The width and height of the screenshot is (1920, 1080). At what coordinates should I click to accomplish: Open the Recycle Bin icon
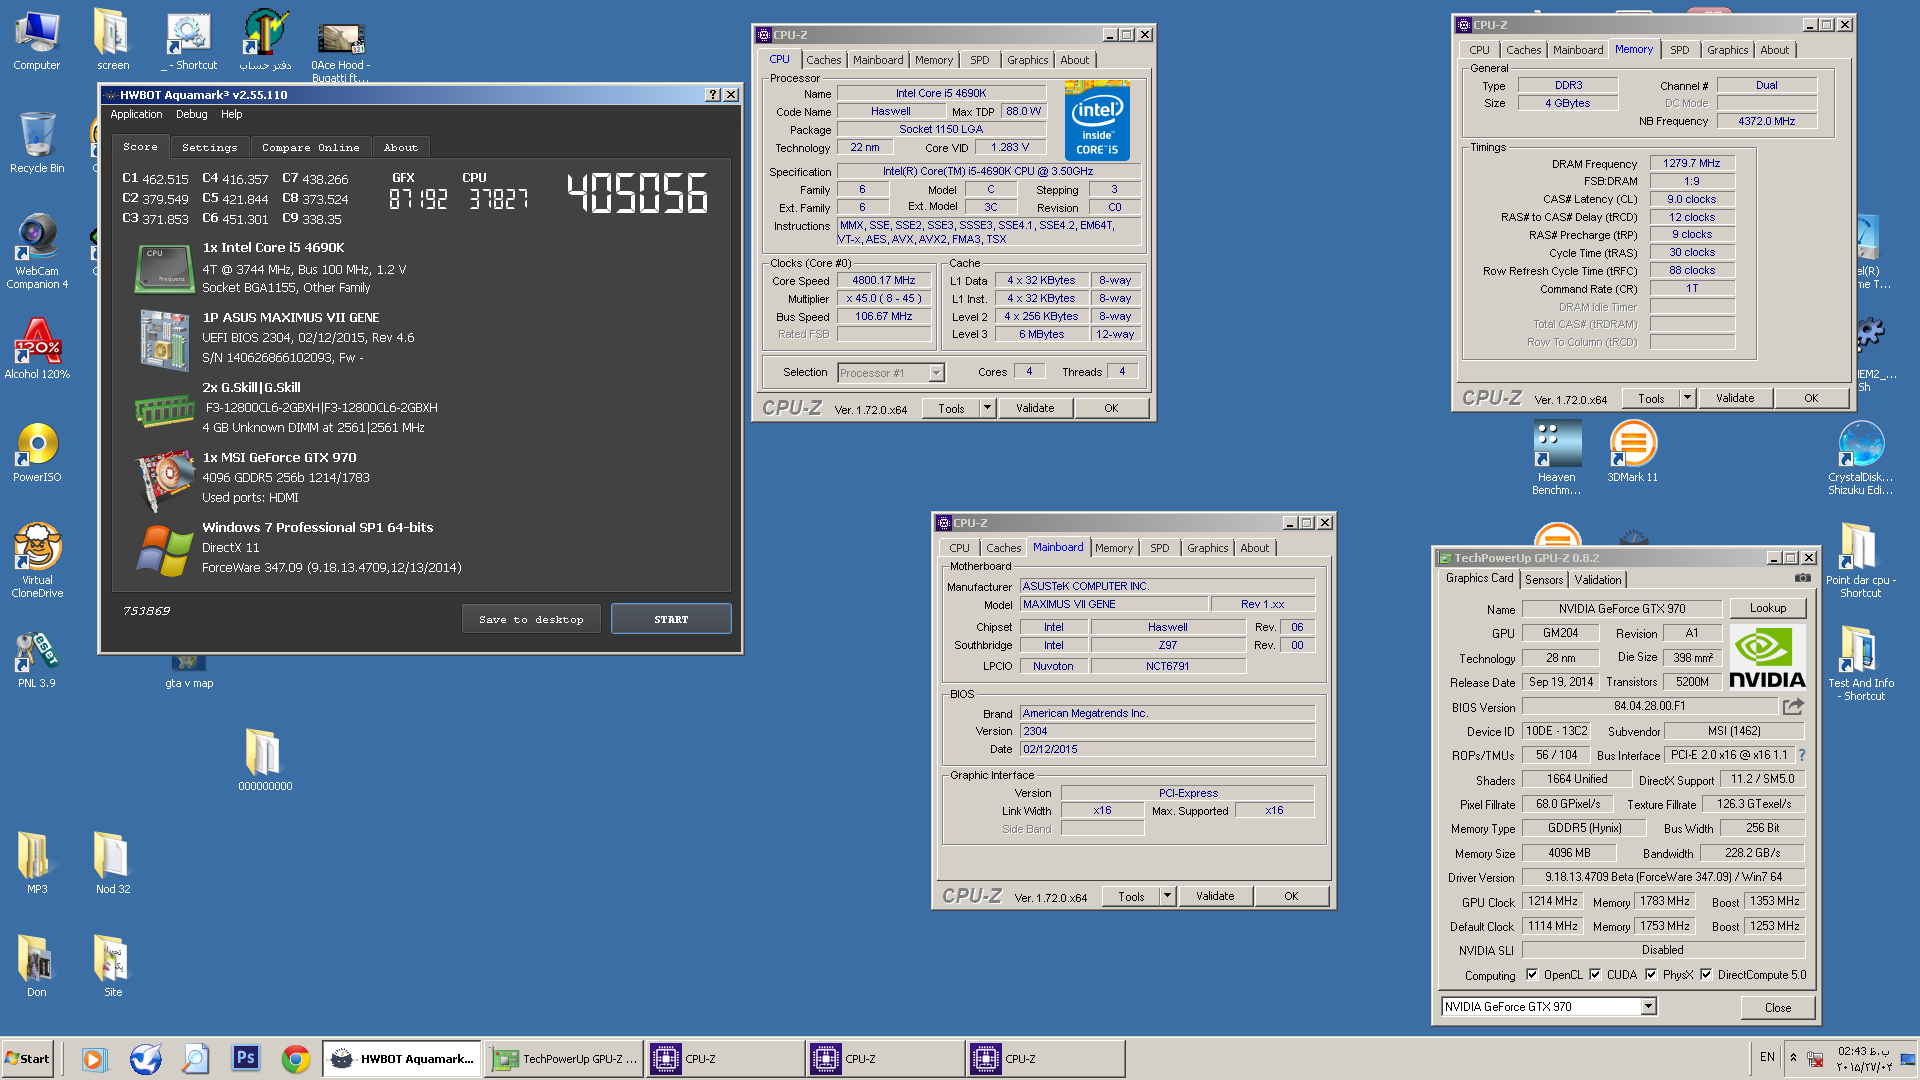[x=37, y=143]
